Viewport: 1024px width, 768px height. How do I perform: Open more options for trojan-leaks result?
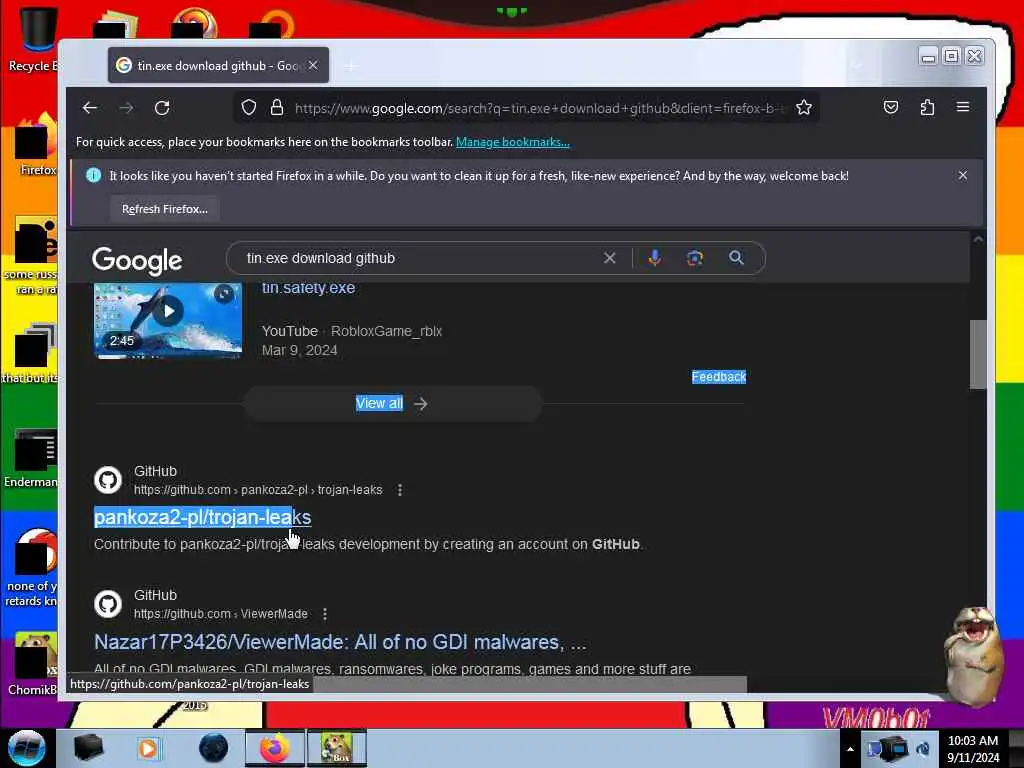400,490
